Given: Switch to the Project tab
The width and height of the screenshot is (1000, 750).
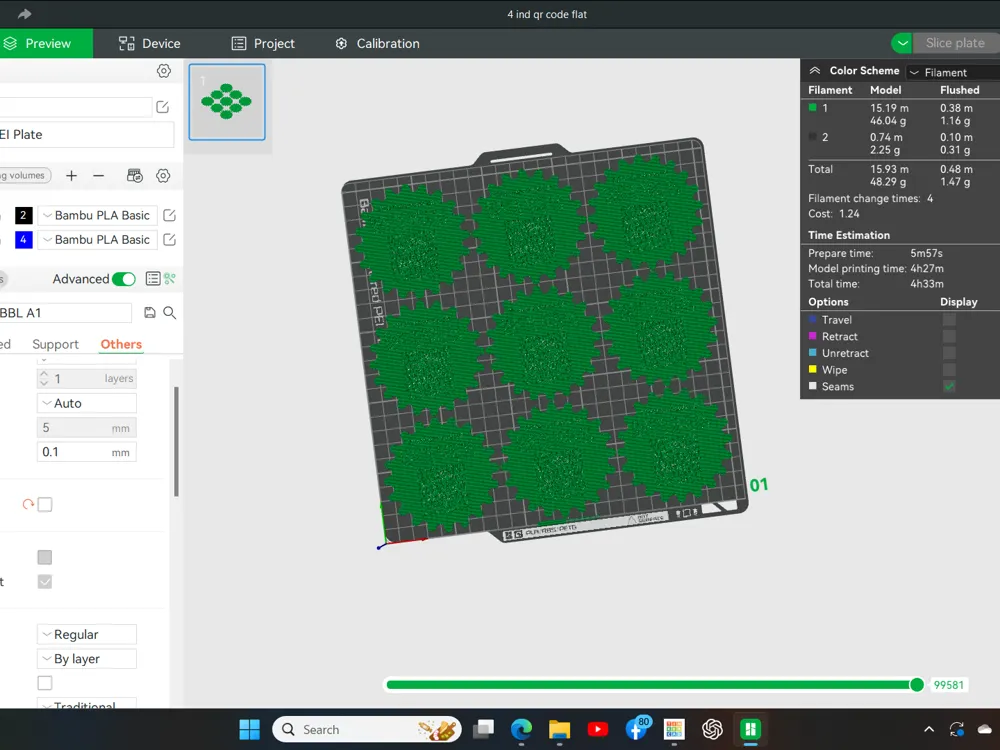Looking at the screenshot, I should point(263,43).
